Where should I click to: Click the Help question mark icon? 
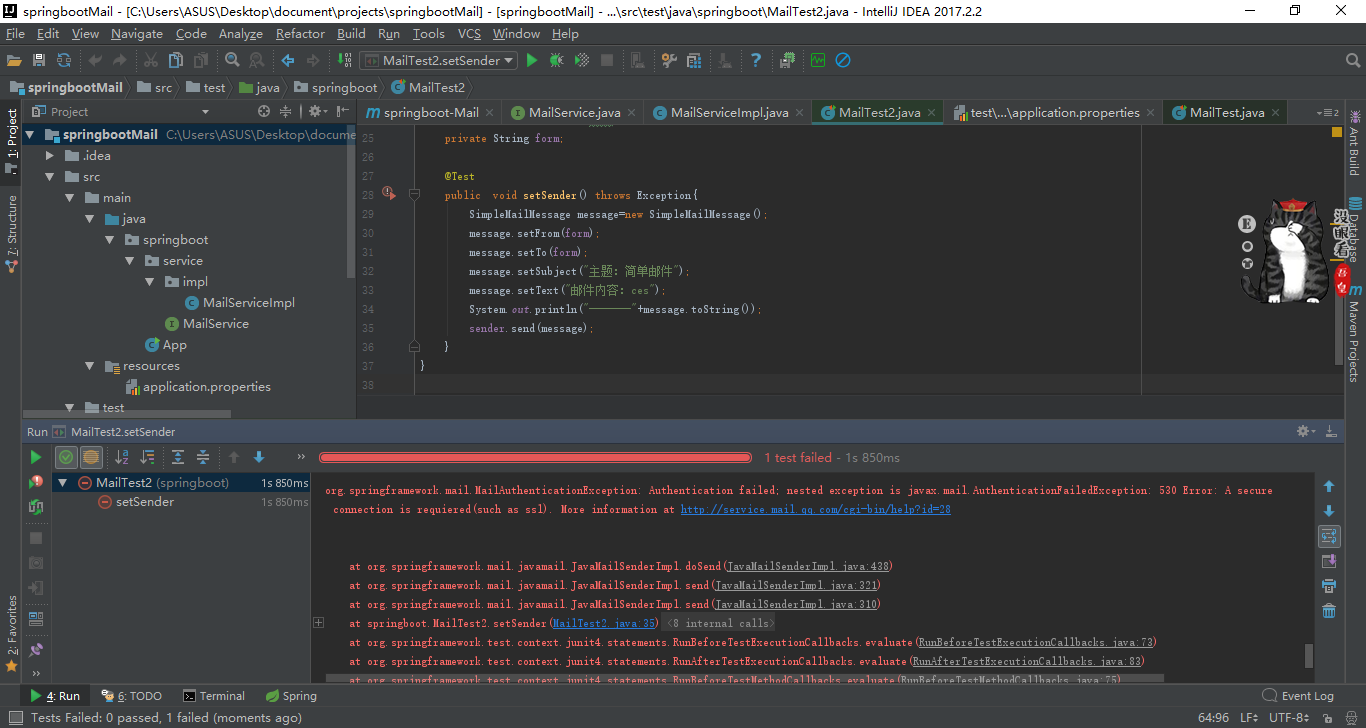756,60
